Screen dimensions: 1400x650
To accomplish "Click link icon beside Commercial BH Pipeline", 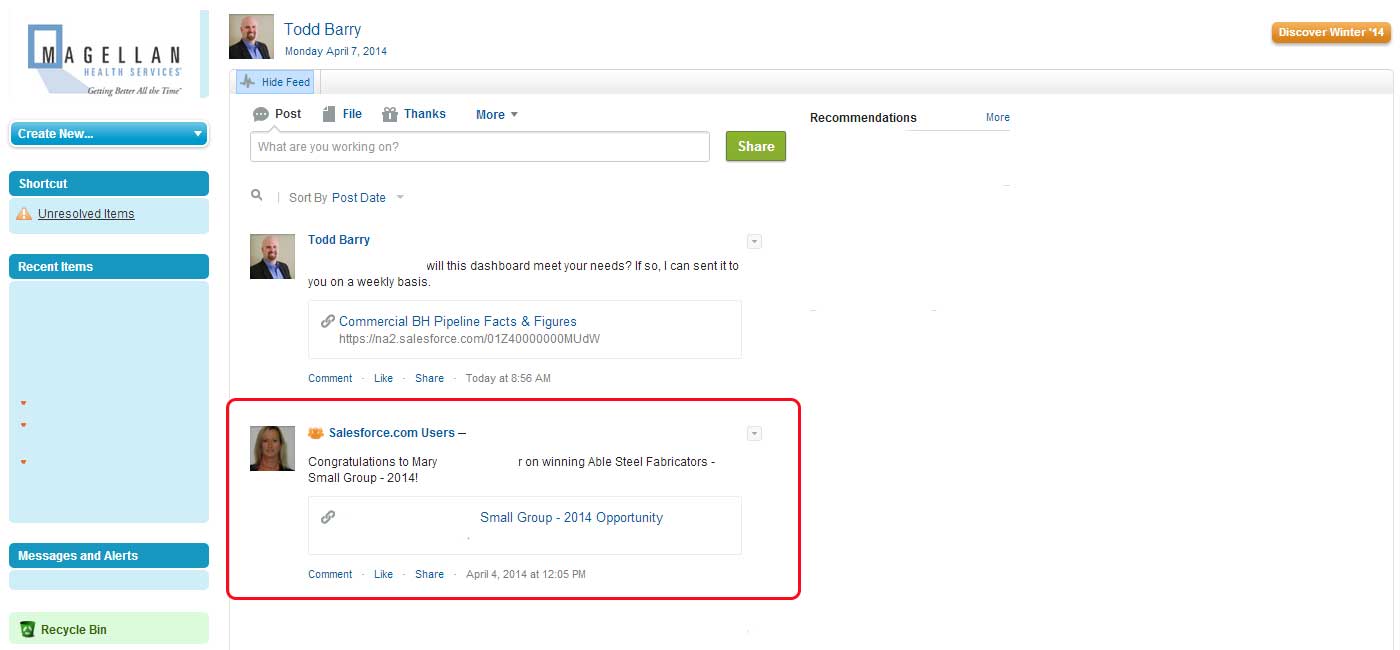I will (328, 321).
